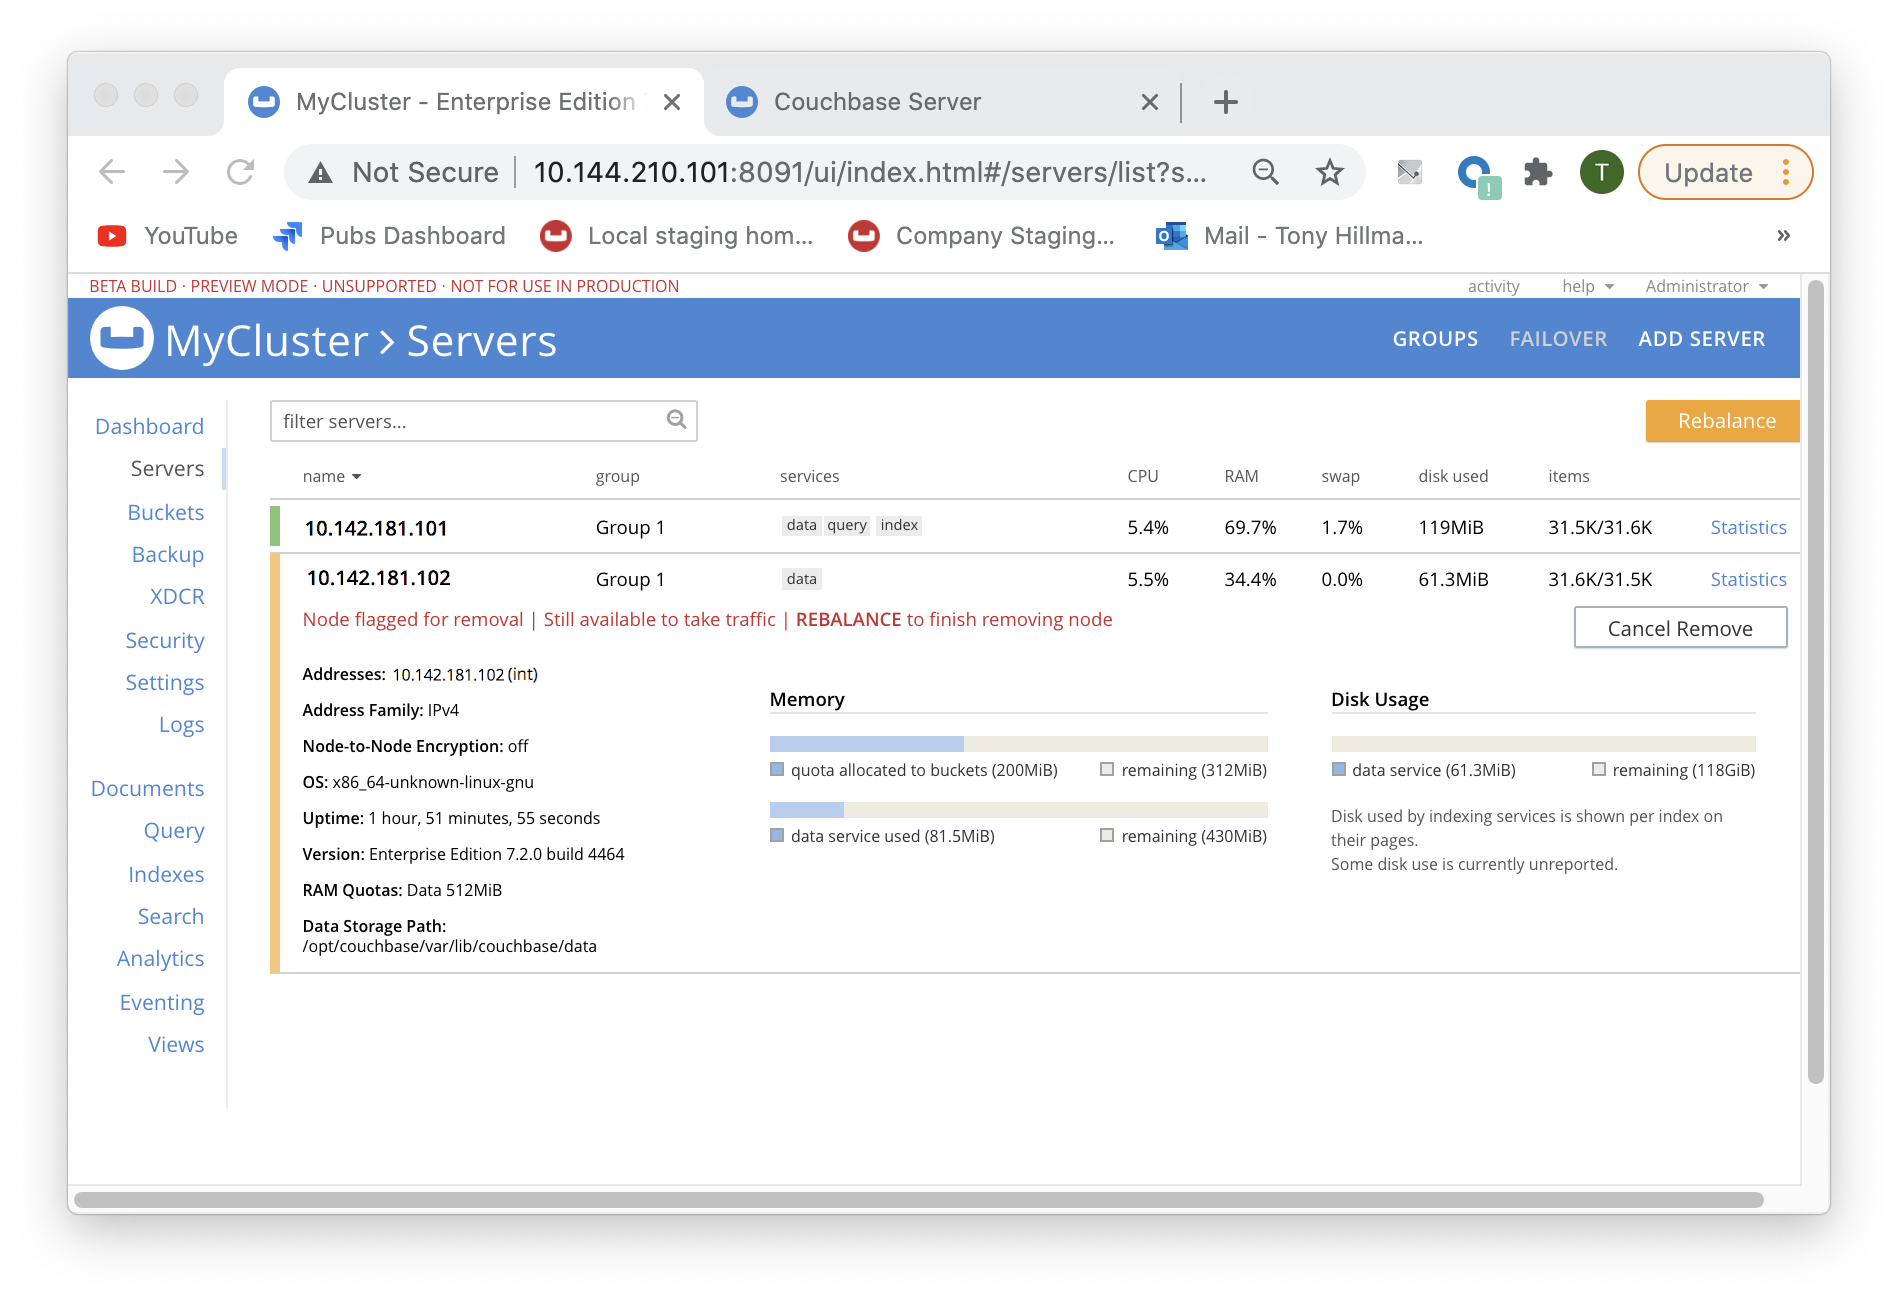Show more bookmarks with the chevron
Image resolution: width=1898 pixels, height=1298 pixels.
click(x=1783, y=236)
